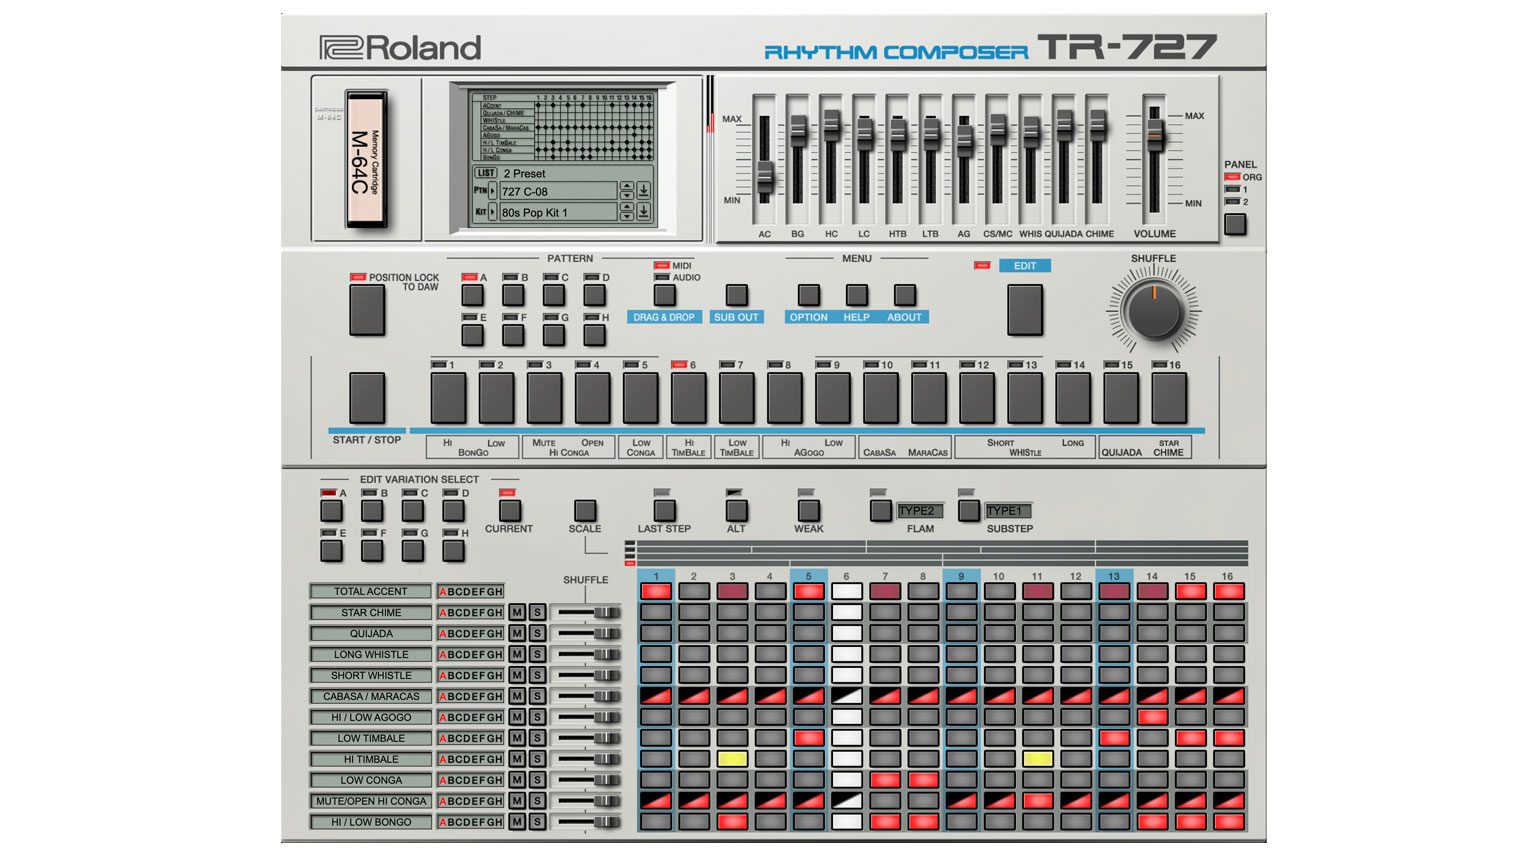The width and height of the screenshot is (1540, 850).
Task: Open pattern name field 727 C-08
Action: click(x=558, y=191)
